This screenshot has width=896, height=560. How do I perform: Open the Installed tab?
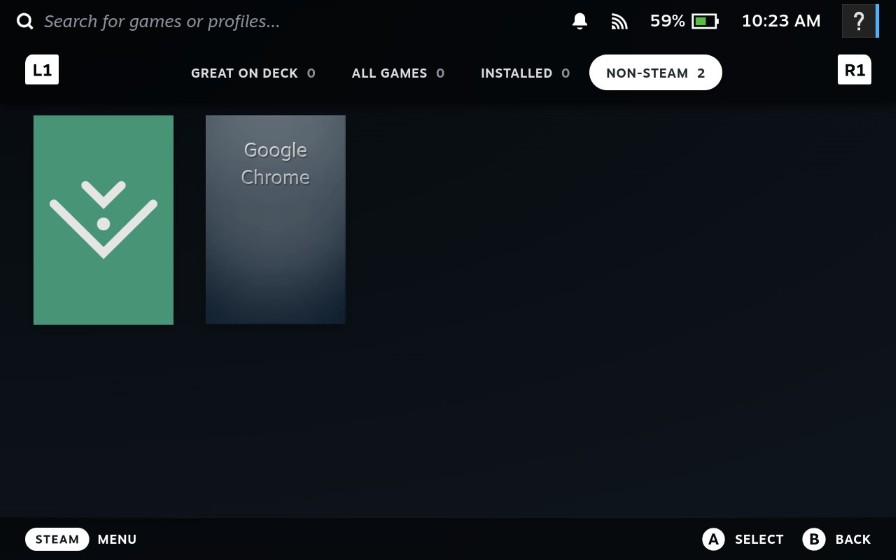pyautogui.click(x=525, y=73)
